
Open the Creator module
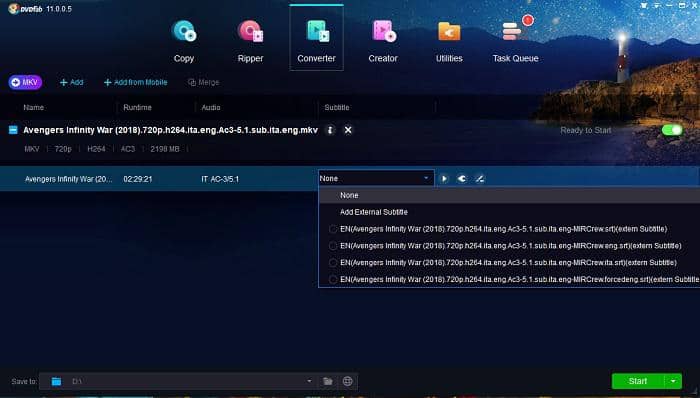coord(383,41)
